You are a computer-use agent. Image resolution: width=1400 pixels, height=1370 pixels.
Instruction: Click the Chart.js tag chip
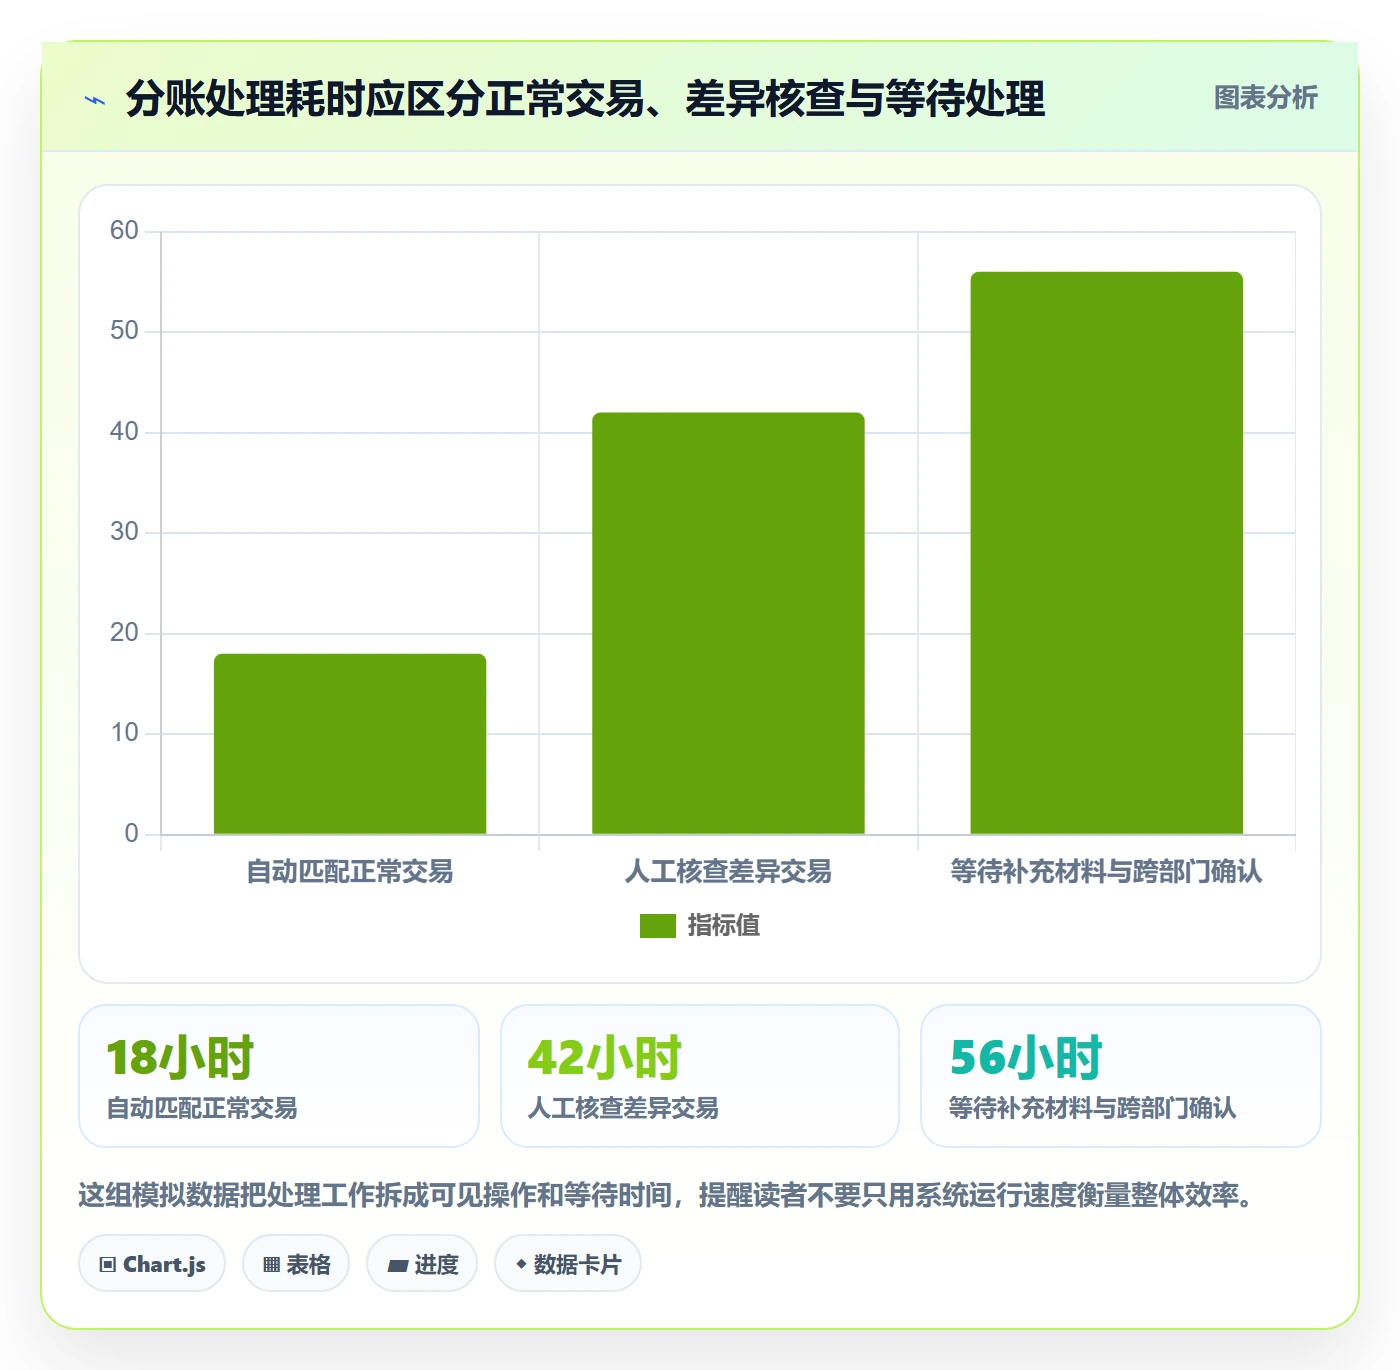(152, 1264)
